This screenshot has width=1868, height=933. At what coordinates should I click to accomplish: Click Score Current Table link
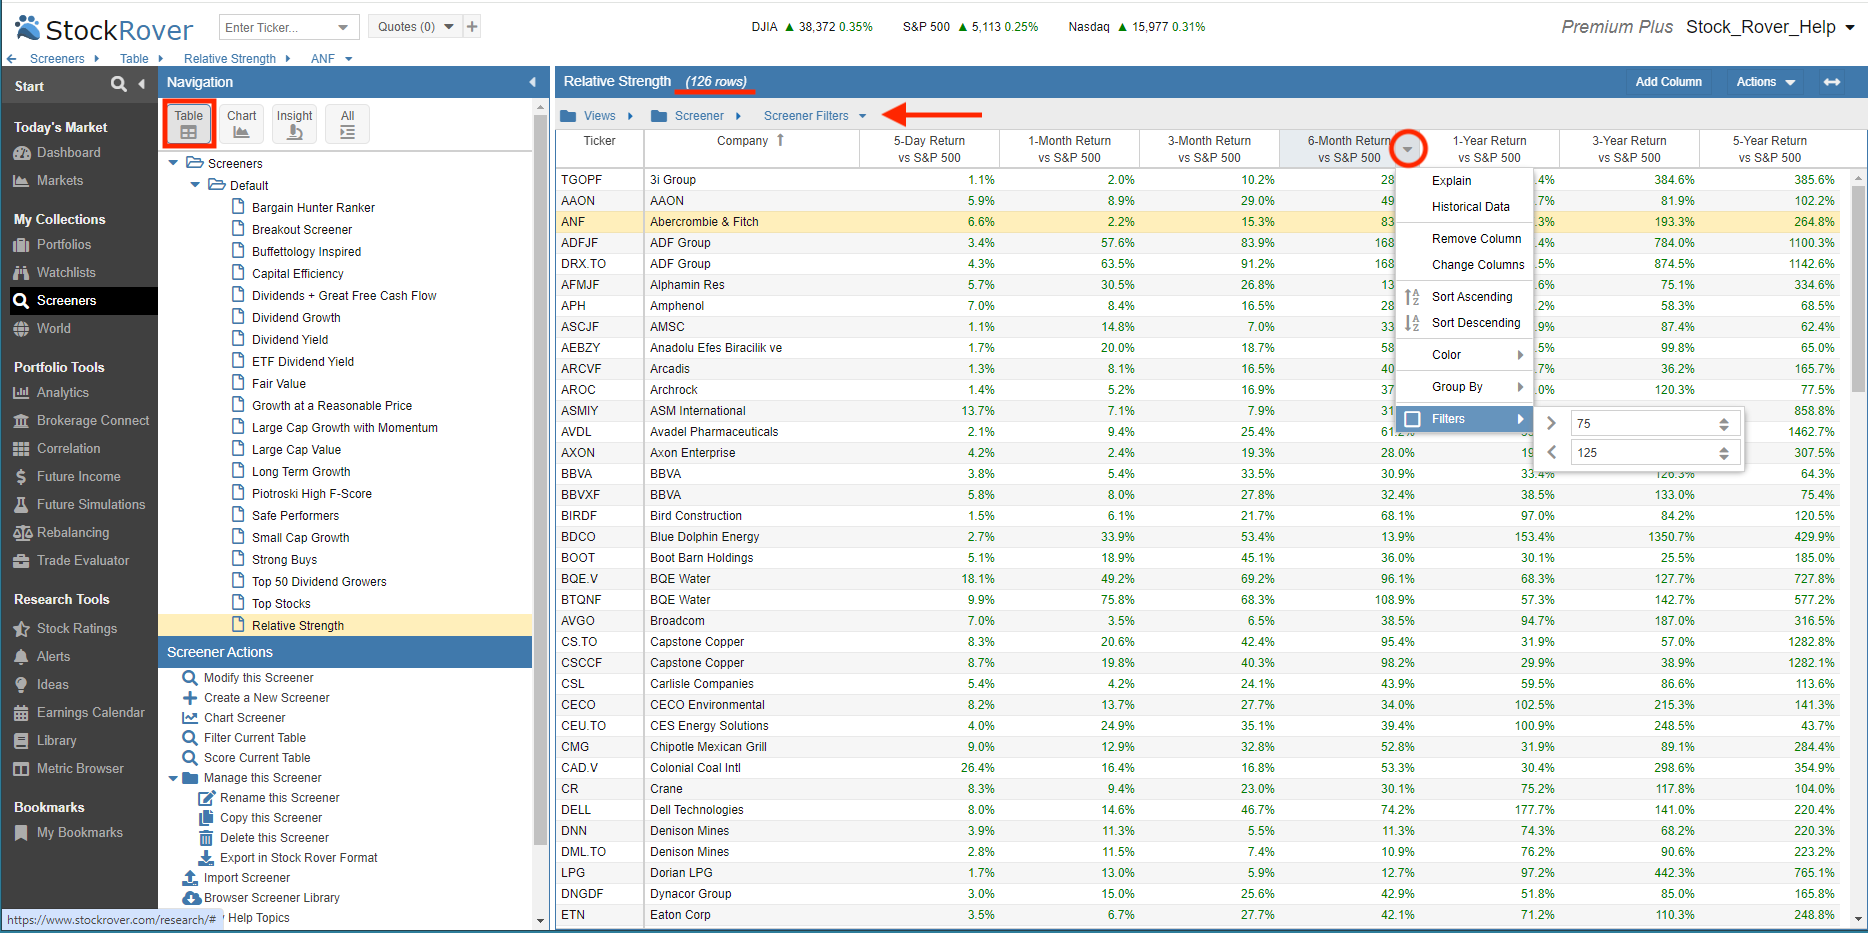point(257,758)
